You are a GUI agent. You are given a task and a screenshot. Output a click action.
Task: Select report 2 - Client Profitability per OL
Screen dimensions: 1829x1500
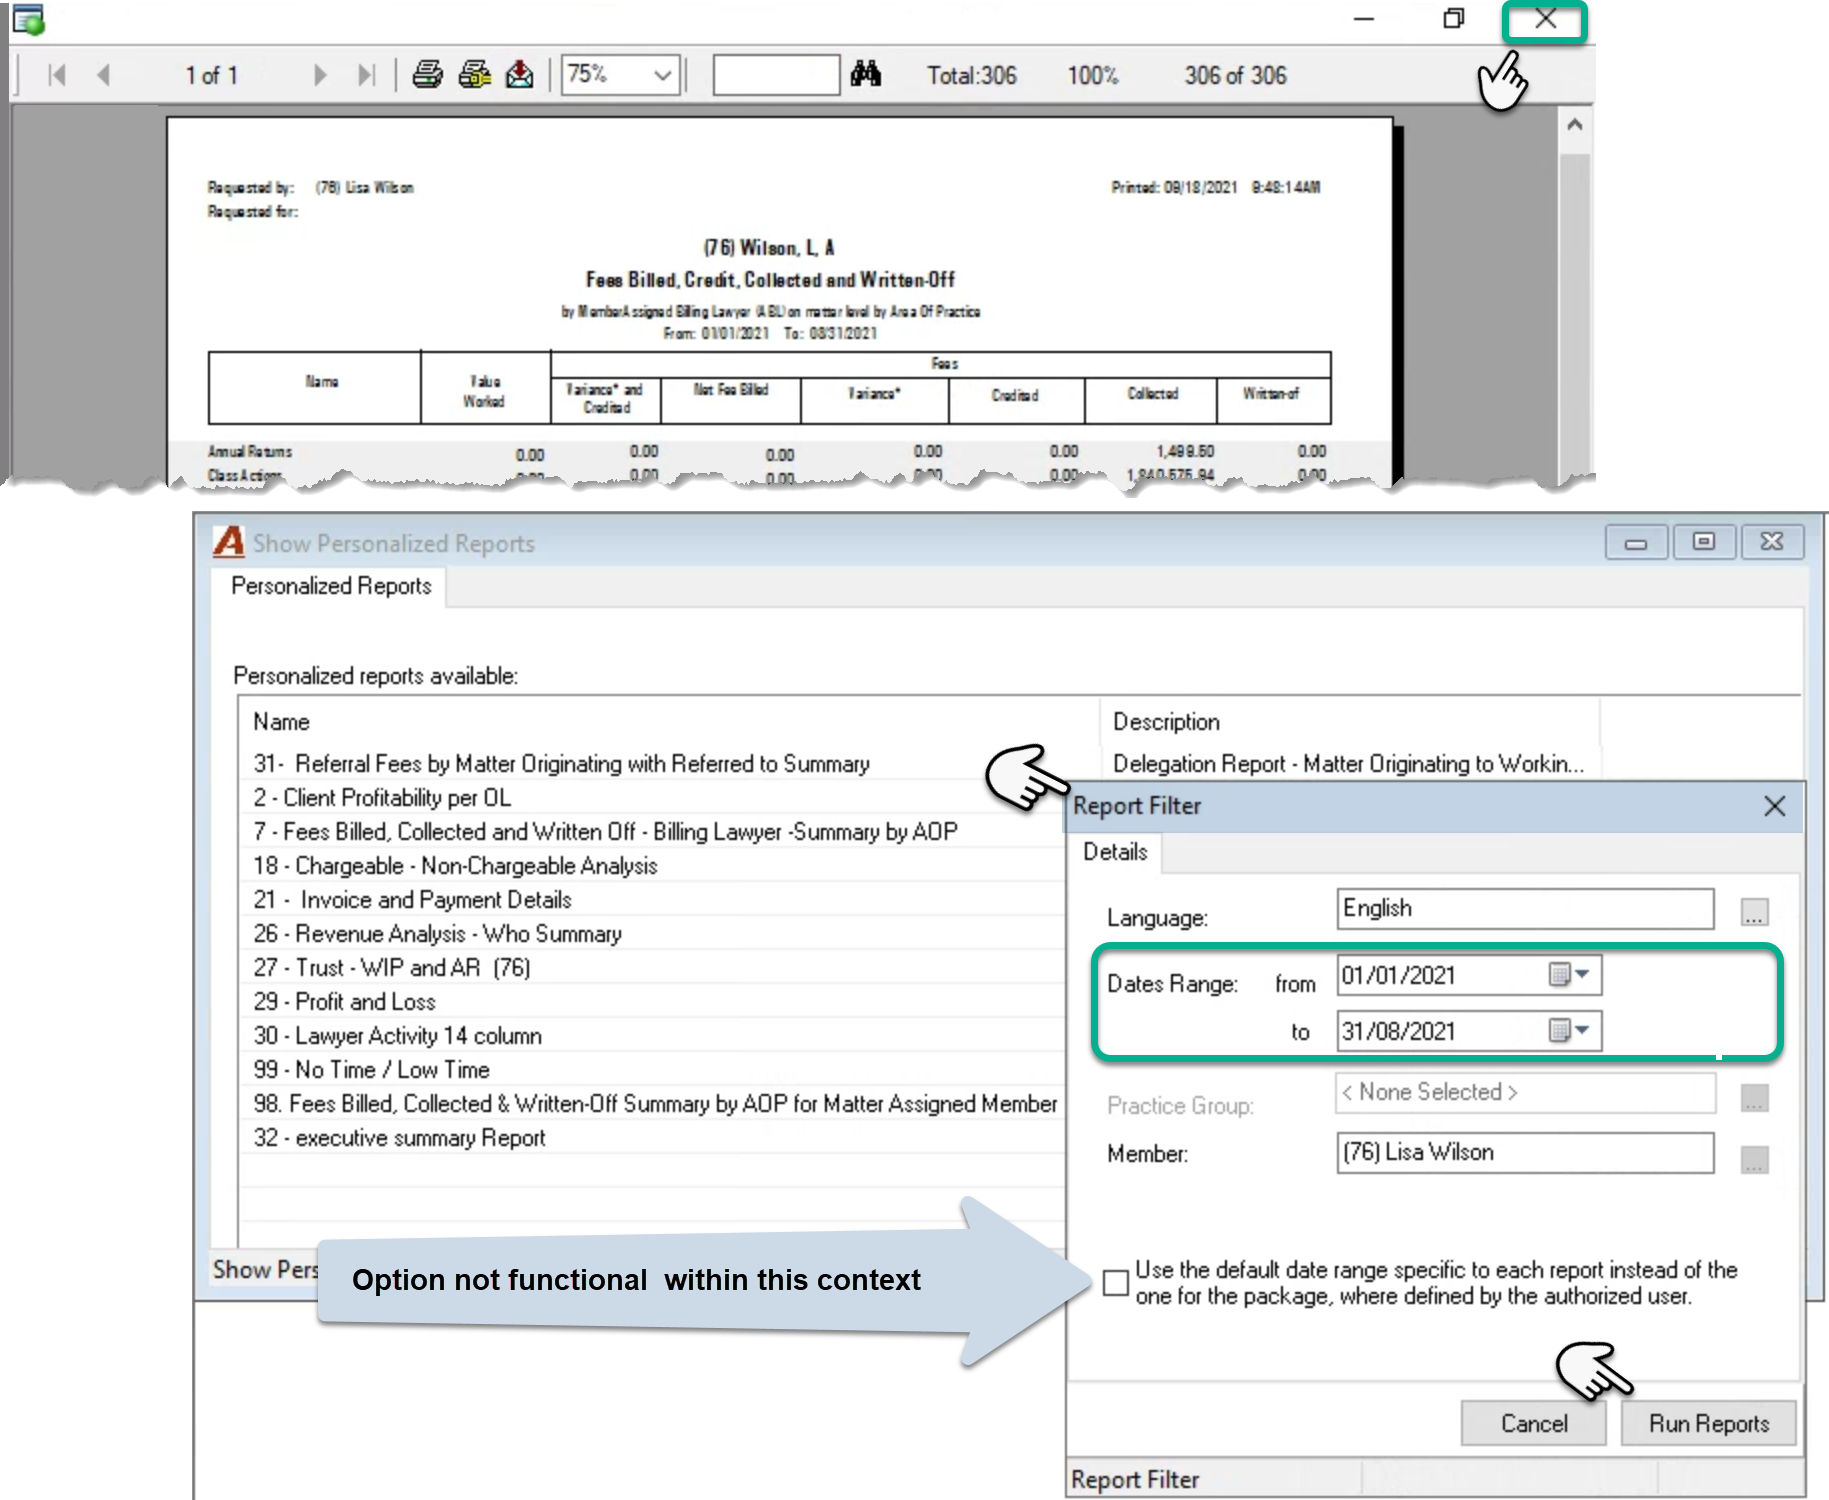click(382, 798)
